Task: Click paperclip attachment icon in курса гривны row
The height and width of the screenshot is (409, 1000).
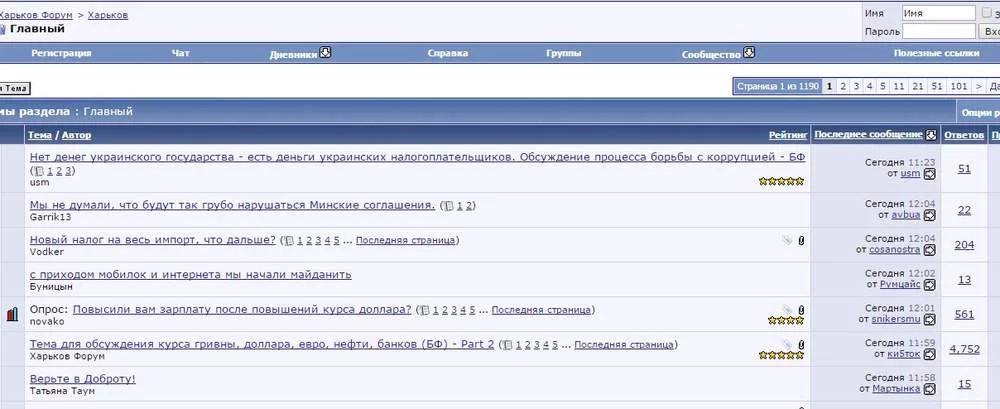Action: click(801, 345)
